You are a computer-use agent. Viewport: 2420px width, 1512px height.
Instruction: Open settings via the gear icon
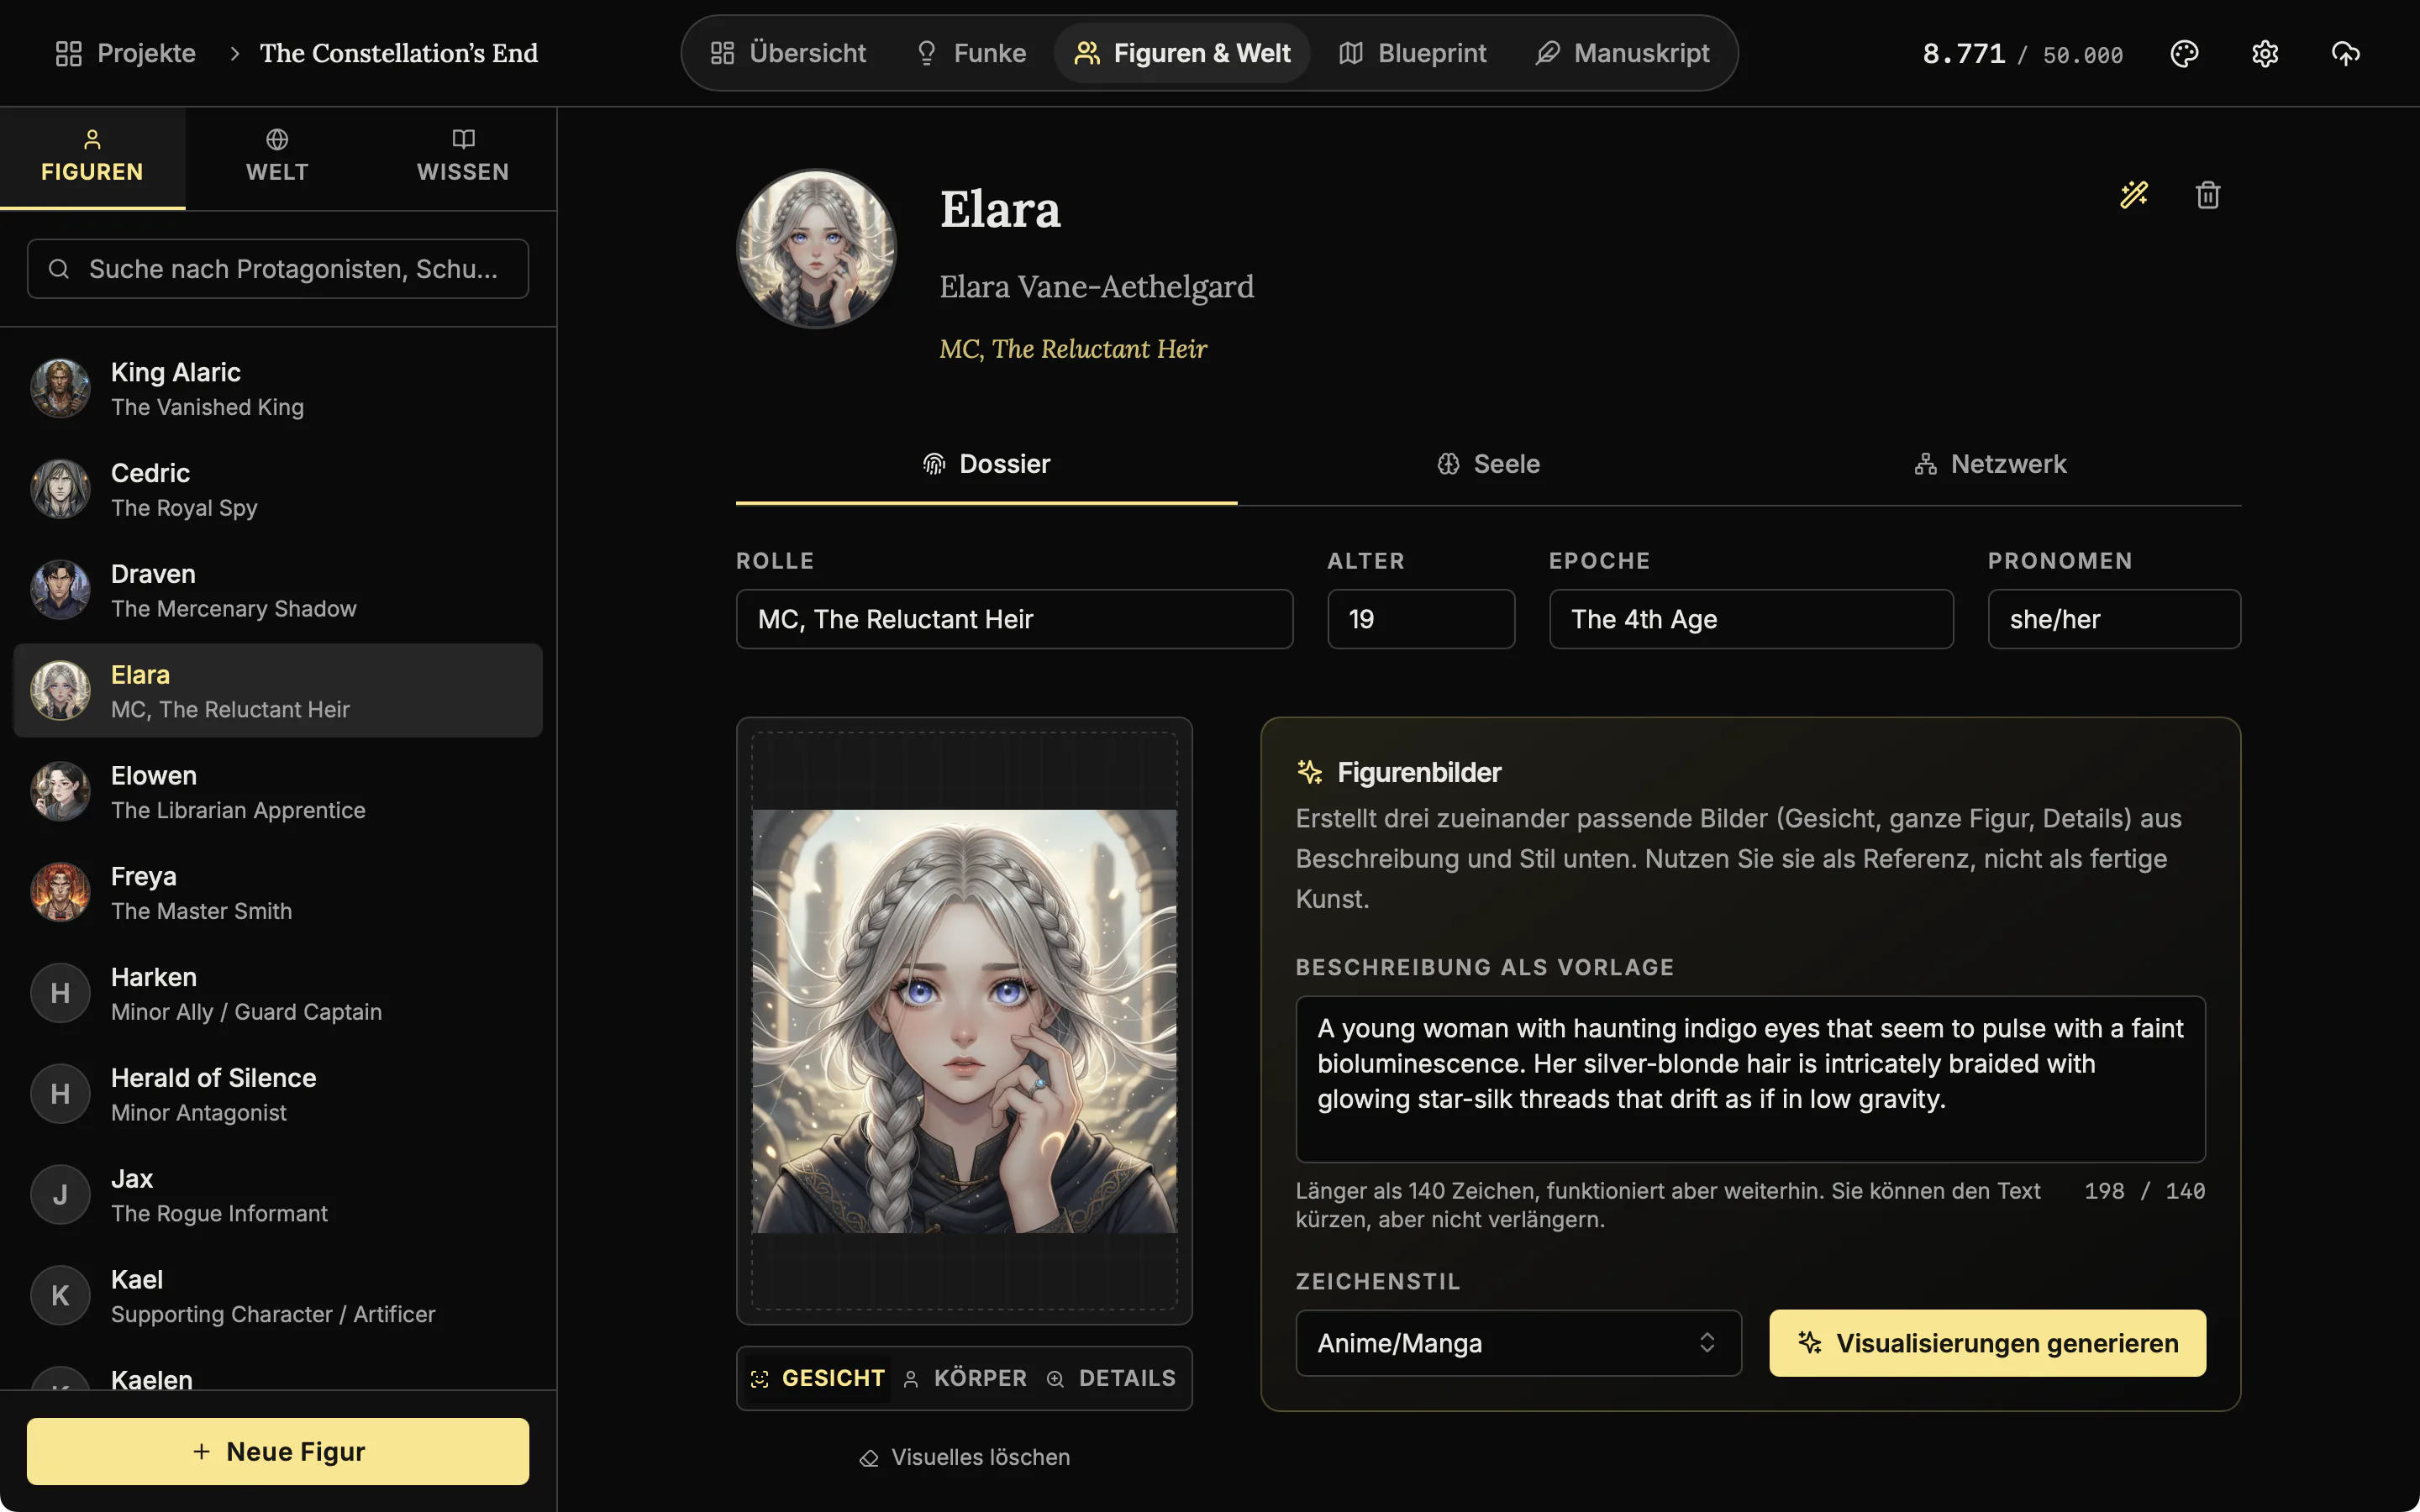pyautogui.click(x=2265, y=53)
